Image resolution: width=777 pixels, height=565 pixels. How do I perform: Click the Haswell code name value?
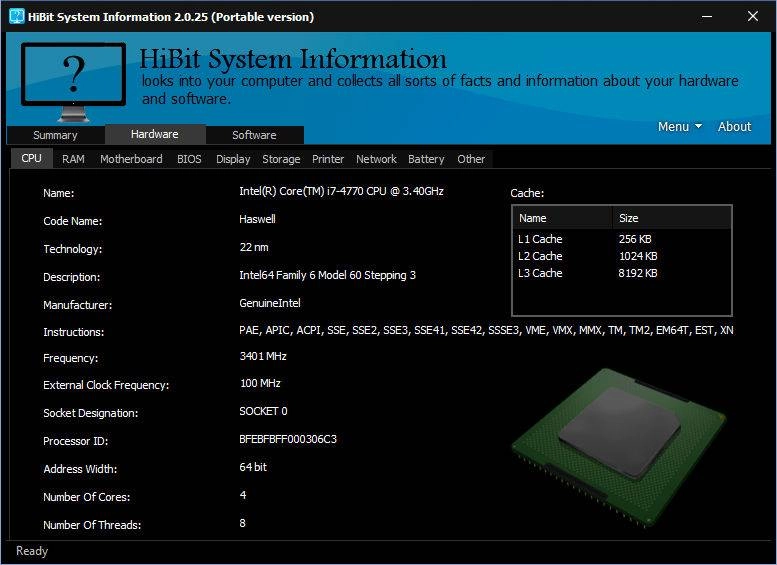pyautogui.click(x=257, y=219)
